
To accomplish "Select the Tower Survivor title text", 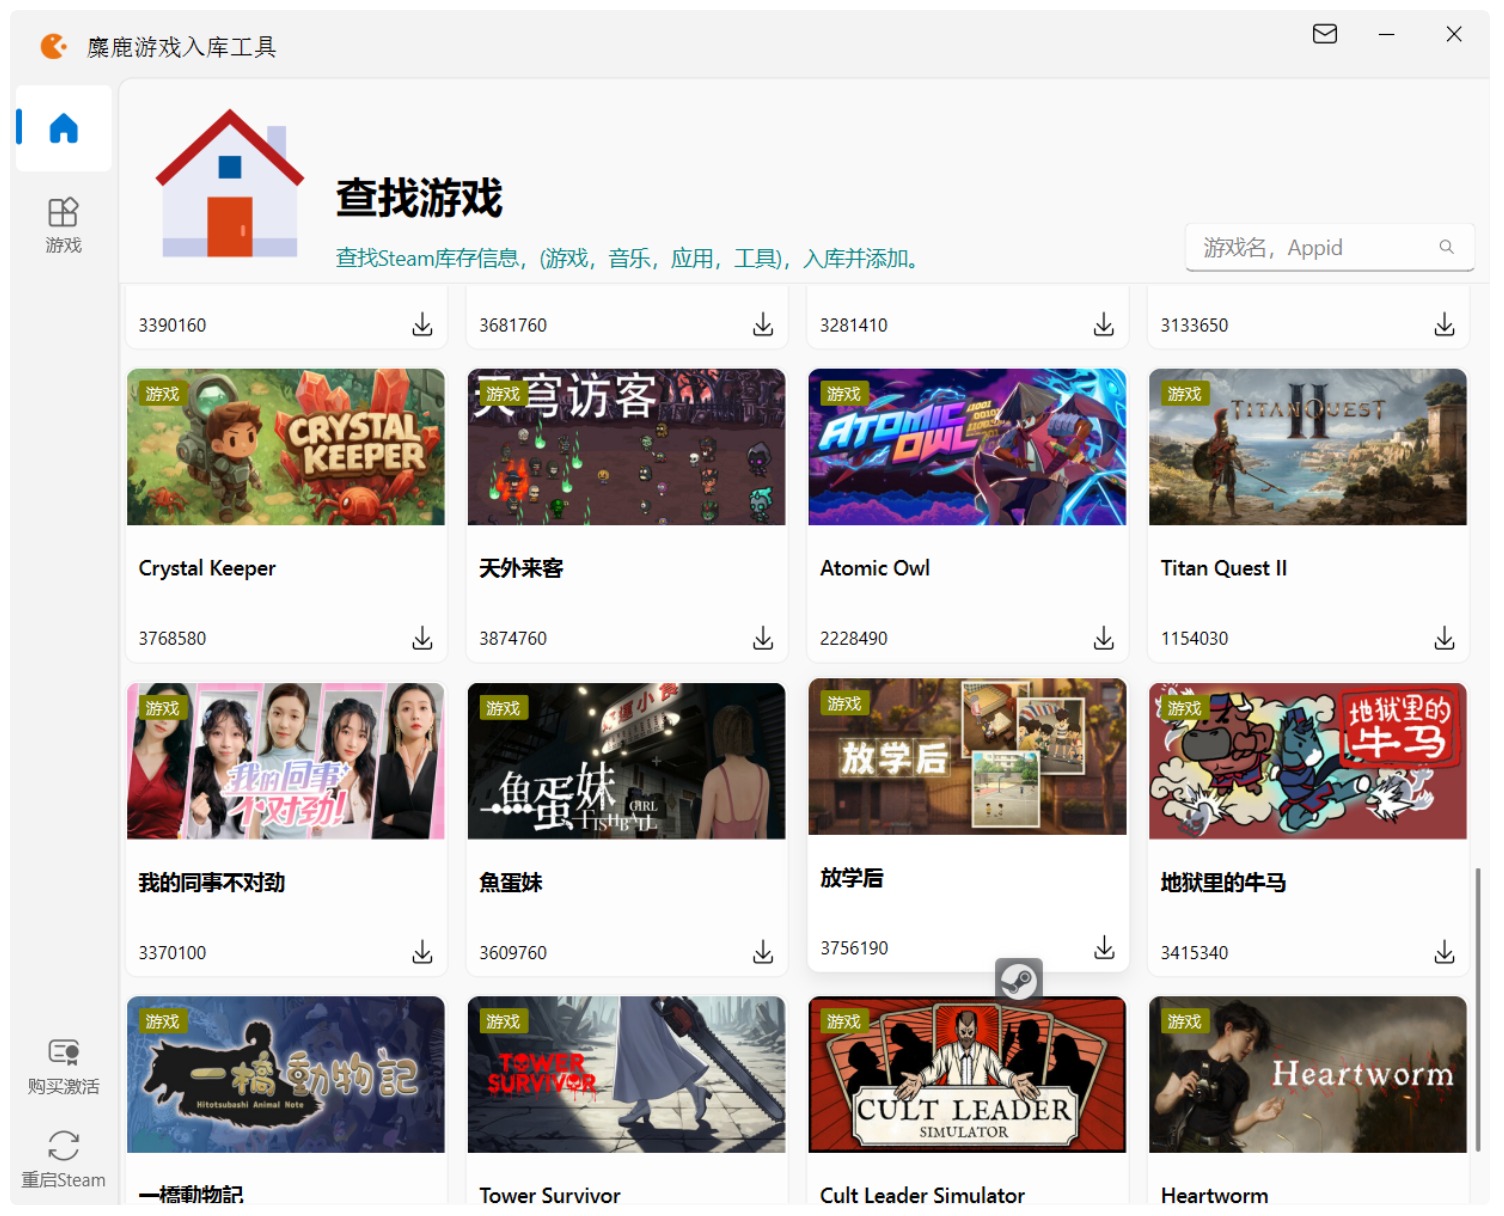I will pyautogui.click(x=550, y=1195).
